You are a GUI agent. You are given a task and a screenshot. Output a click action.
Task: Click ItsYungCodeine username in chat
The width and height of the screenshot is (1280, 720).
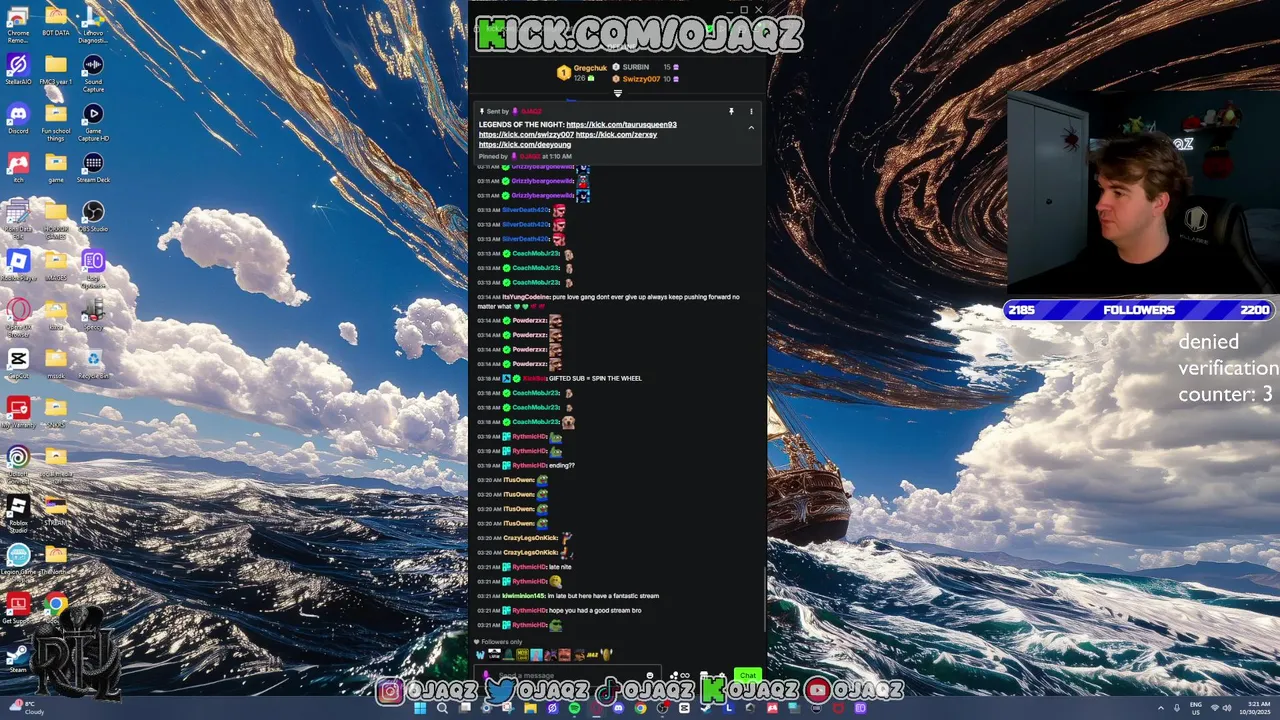tap(524, 297)
